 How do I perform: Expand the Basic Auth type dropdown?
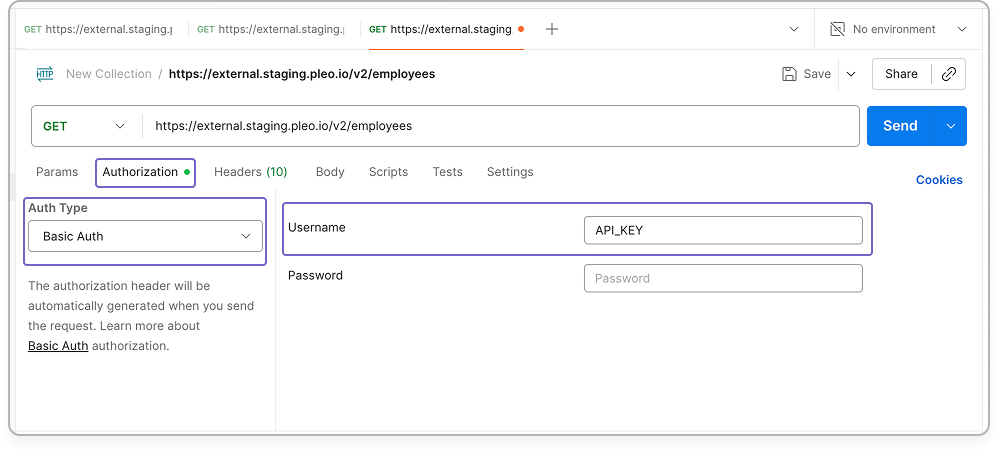click(x=145, y=236)
